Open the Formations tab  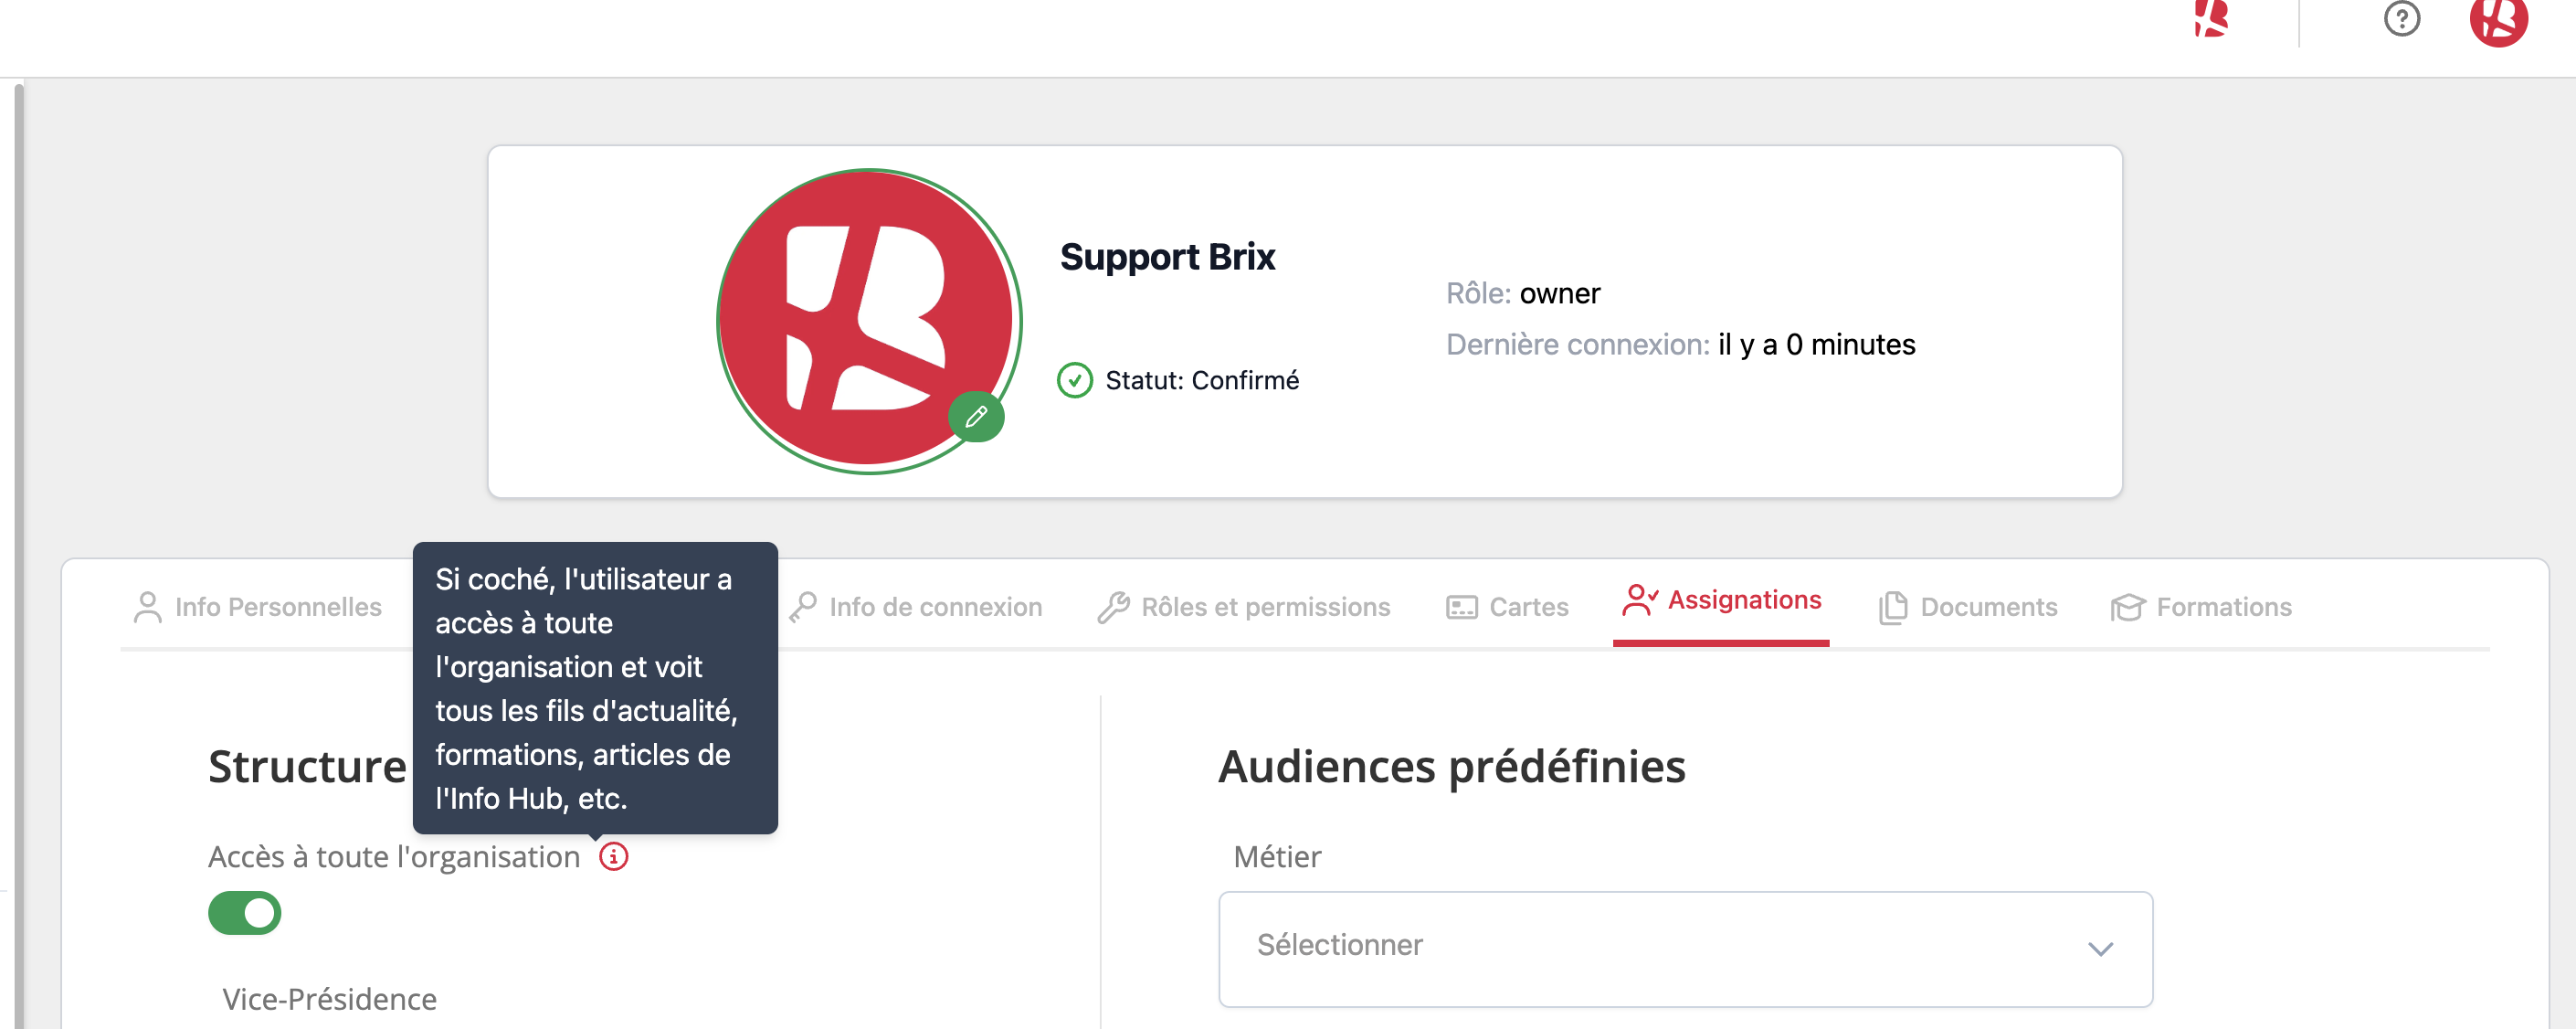click(x=2201, y=607)
